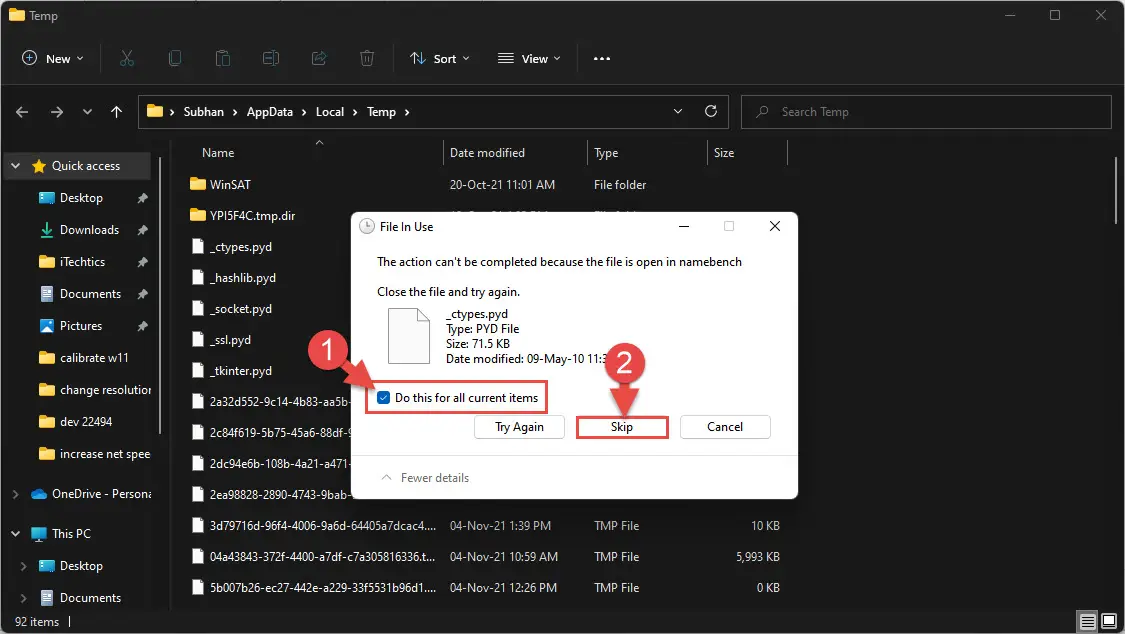Select the _tkinter.pyd file
Screen dimensions: 1125x634
[241, 371]
